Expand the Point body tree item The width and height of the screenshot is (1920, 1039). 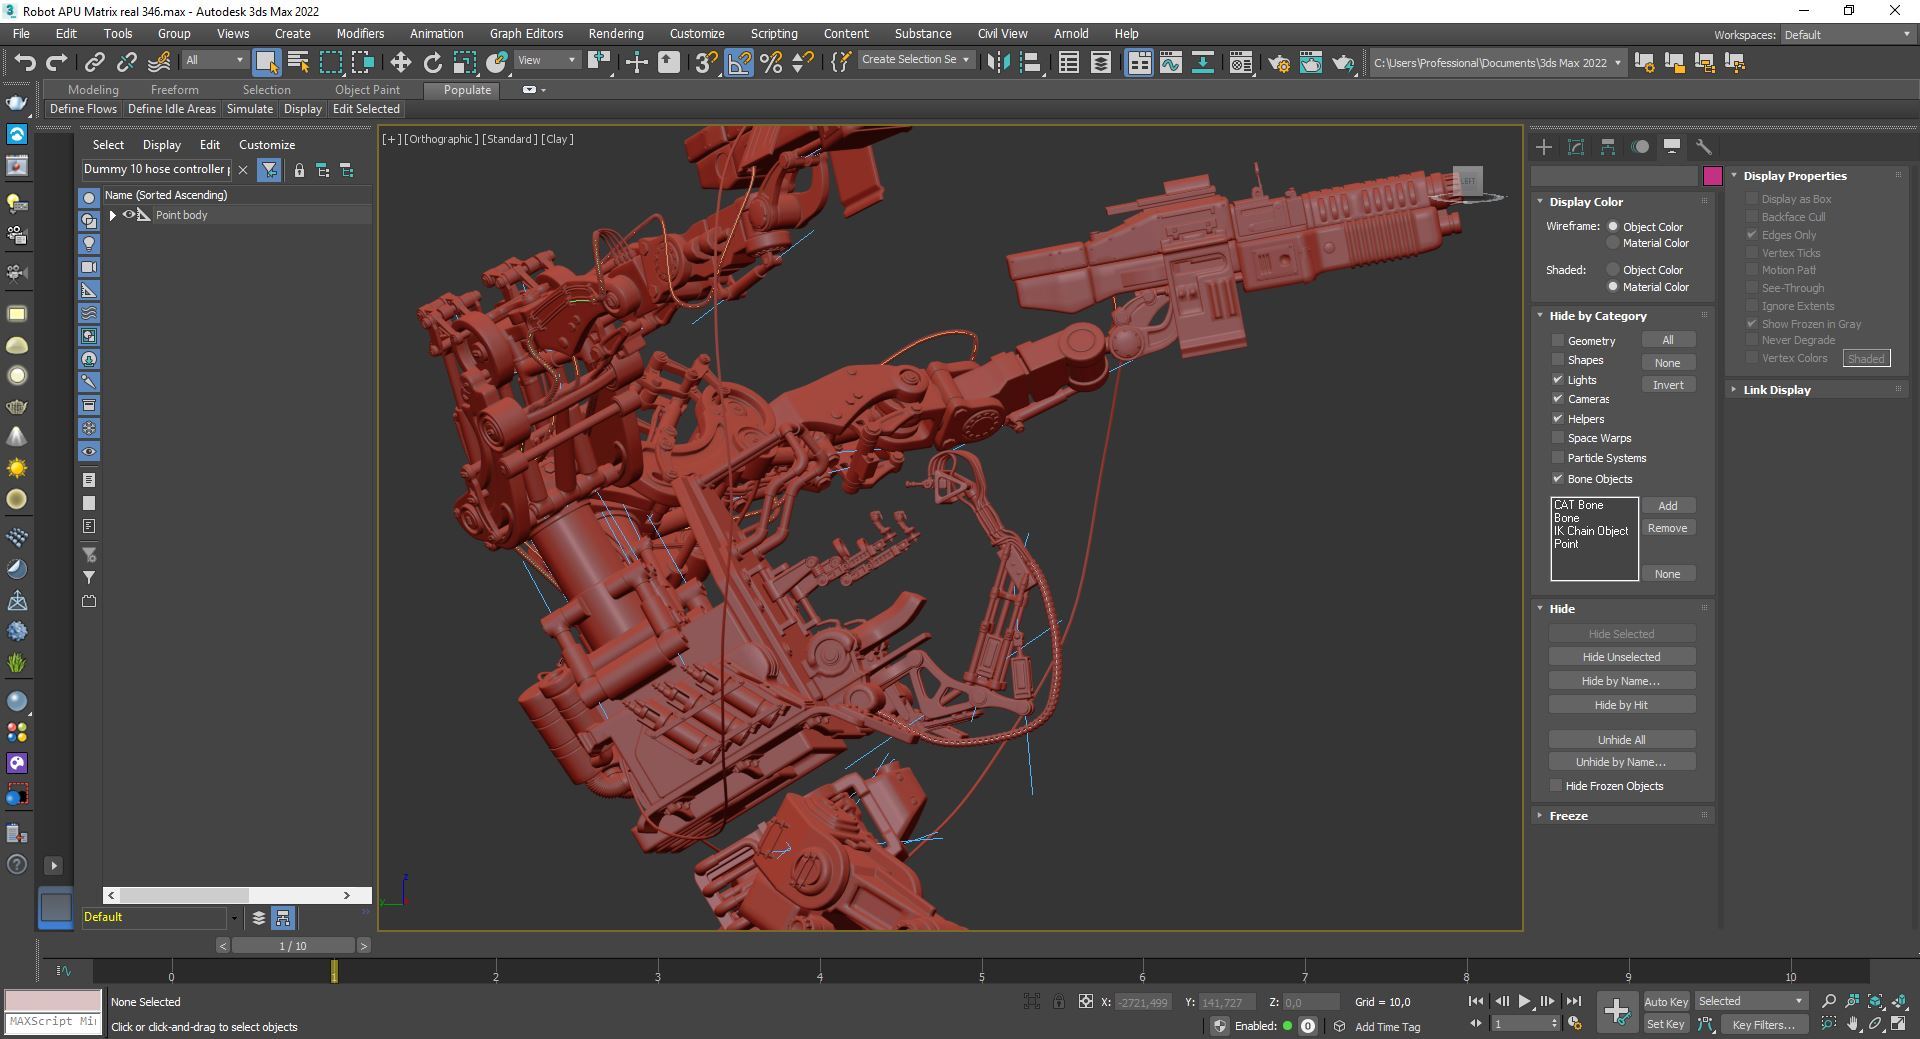tap(112, 215)
